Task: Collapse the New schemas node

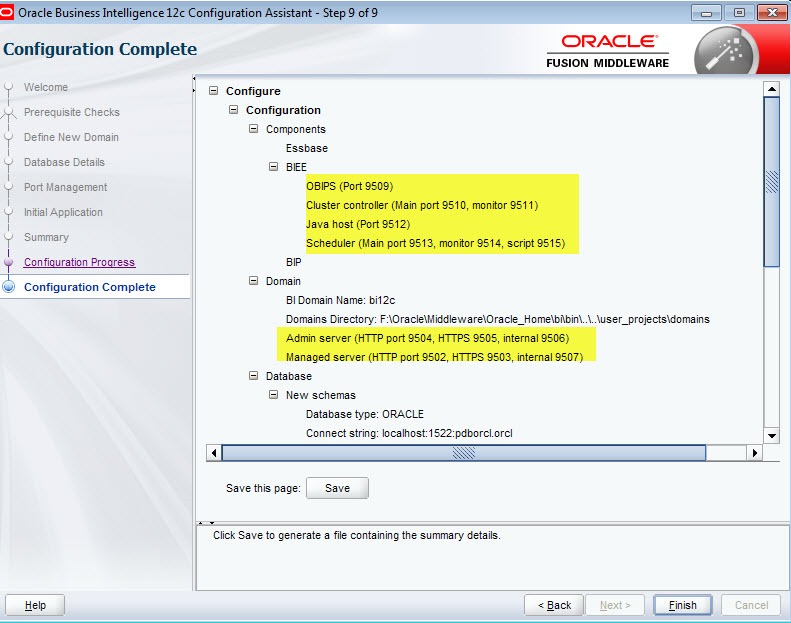Action: click(x=273, y=394)
